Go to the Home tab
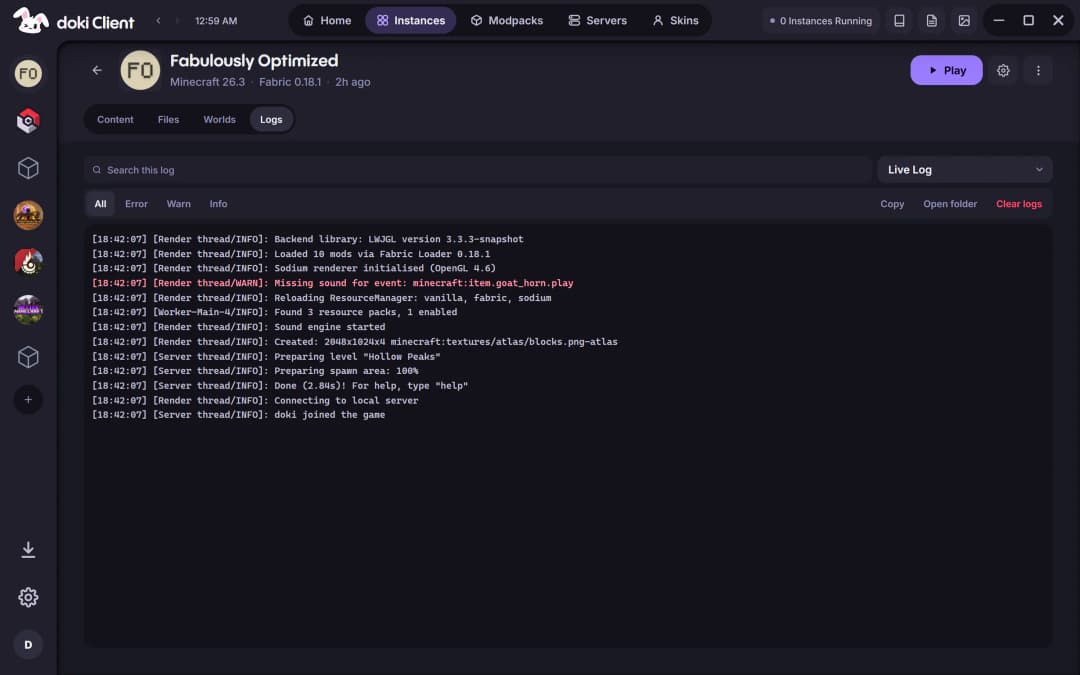Image resolution: width=1080 pixels, height=675 pixels. 327,21
